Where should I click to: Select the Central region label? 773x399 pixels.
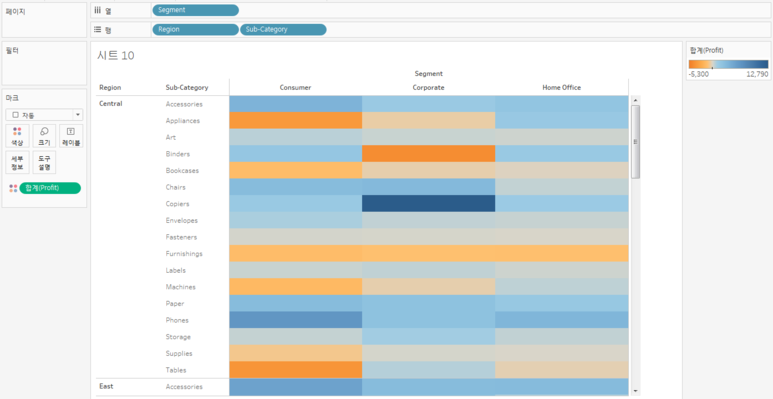pyautogui.click(x=110, y=104)
